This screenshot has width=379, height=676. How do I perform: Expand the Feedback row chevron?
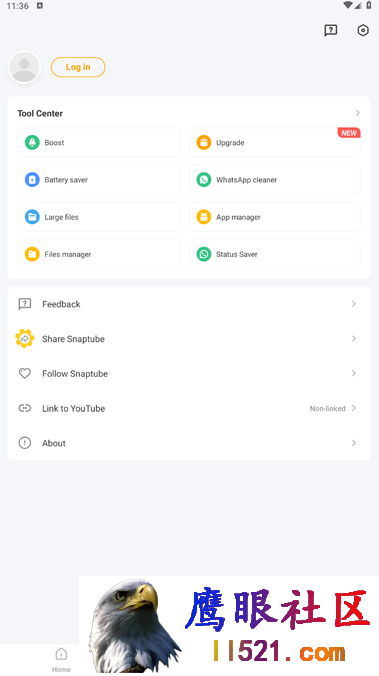(354, 304)
